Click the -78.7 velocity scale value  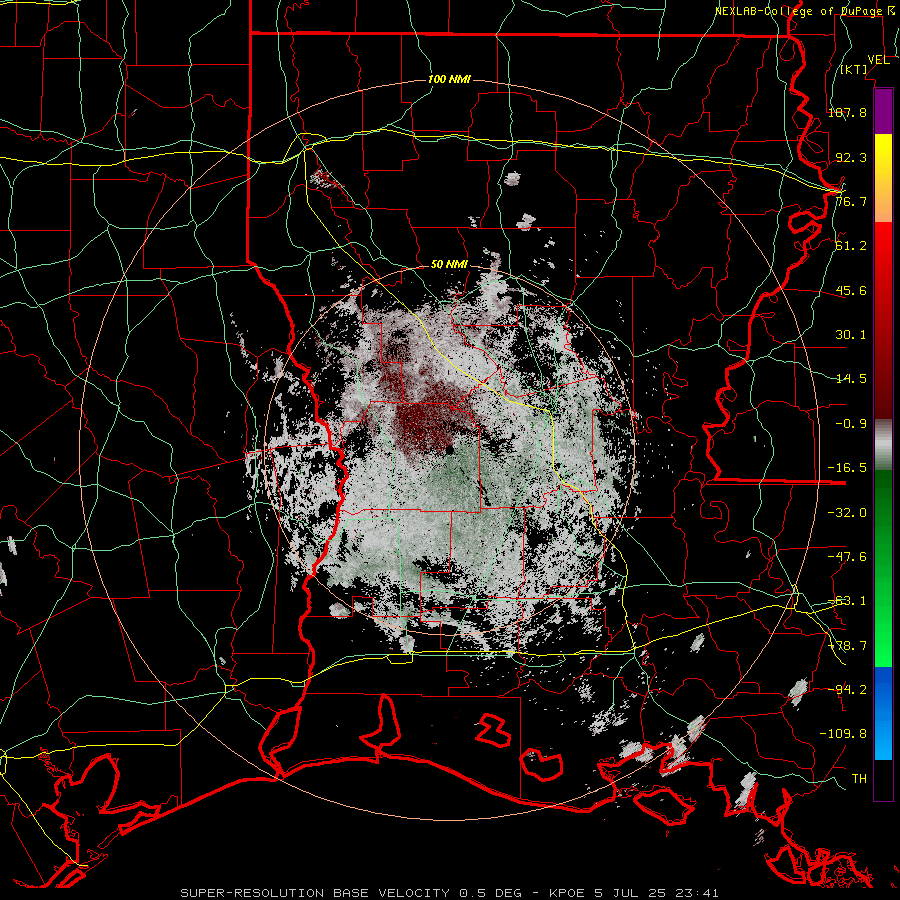847,646
